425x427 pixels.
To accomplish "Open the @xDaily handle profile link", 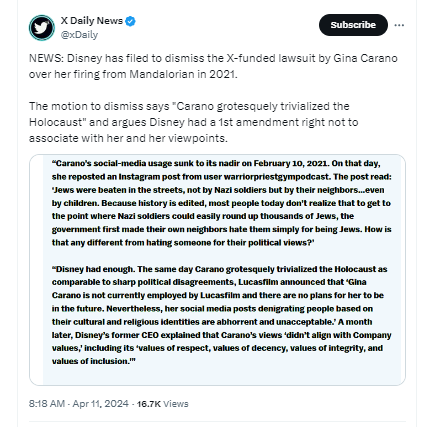I will pos(79,35).
